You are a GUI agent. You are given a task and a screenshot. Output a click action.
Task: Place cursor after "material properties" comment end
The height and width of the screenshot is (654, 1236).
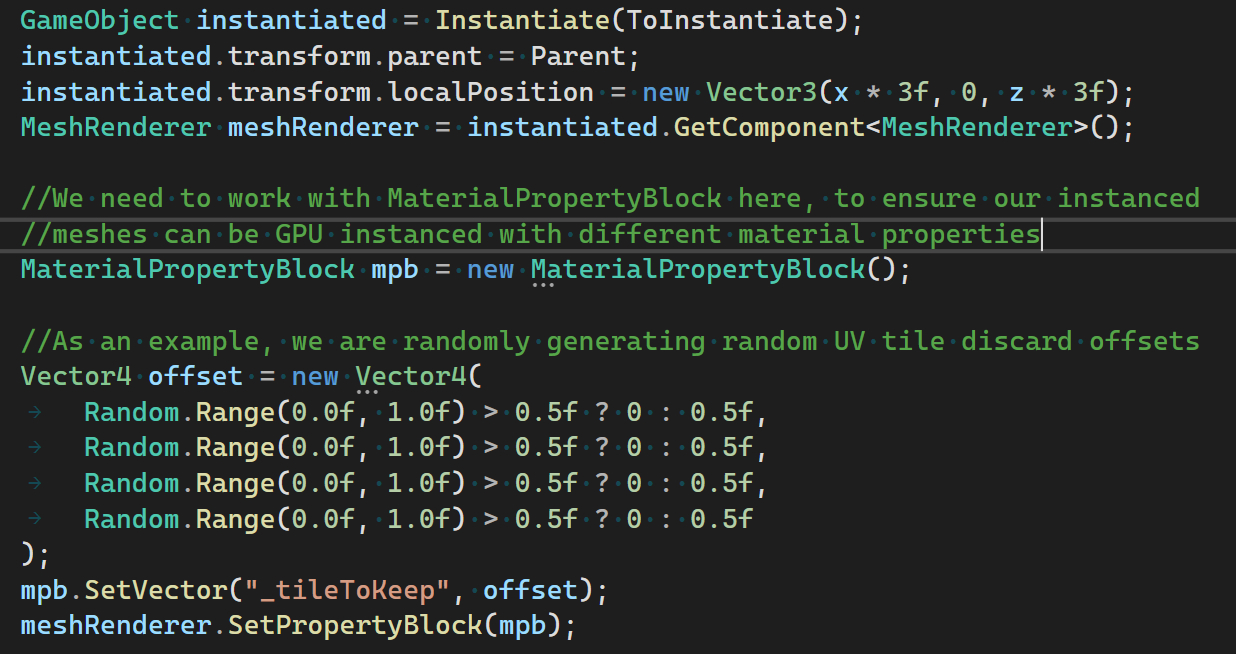click(1041, 234)
